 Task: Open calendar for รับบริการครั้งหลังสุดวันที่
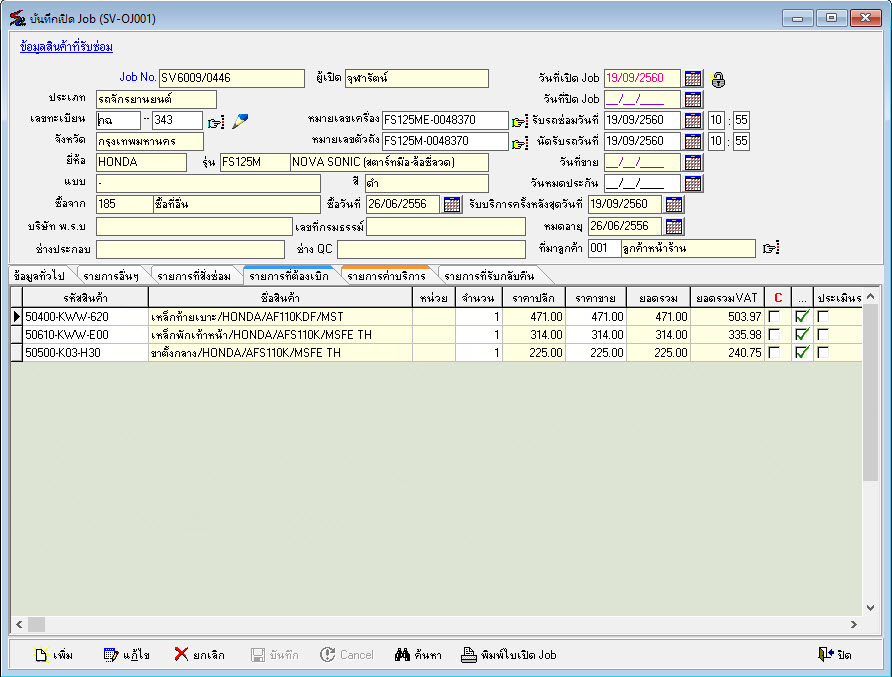(674, 204)
